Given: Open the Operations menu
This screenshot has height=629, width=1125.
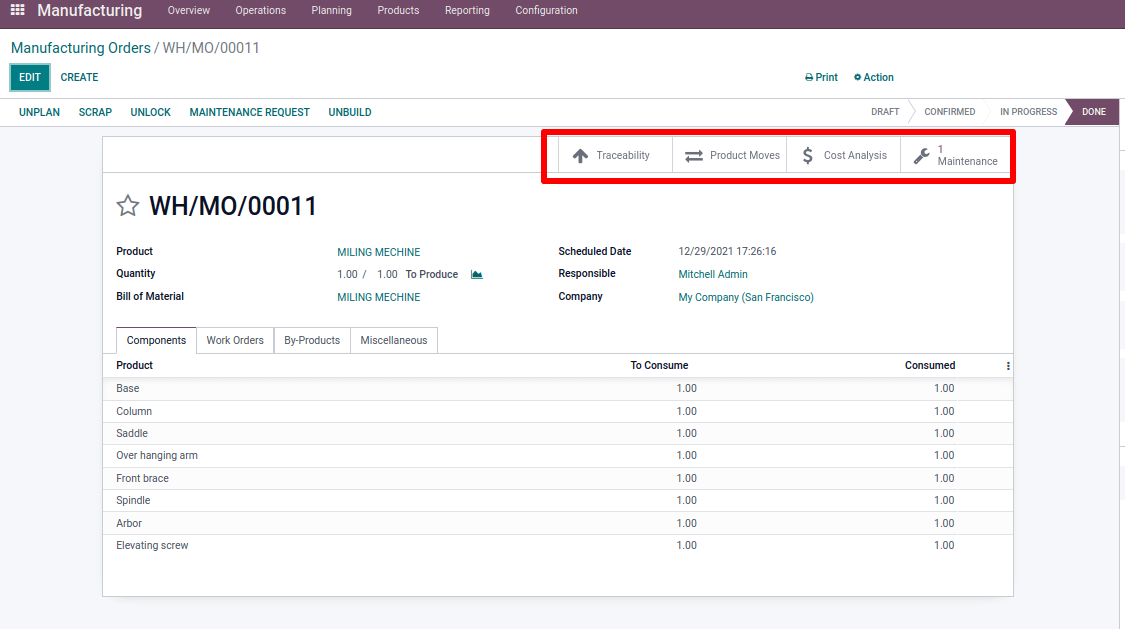Looking at the screenshot, I should [x=260, y=10].
